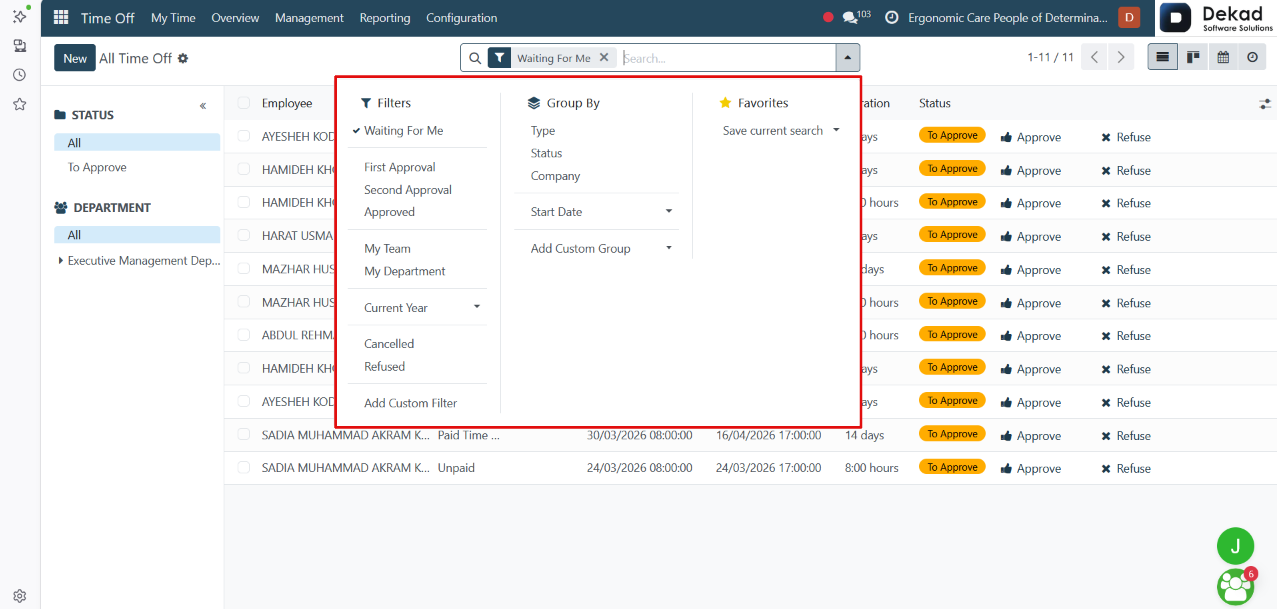
Task: Open the user avatar D menu
Action: tap(1129, 17)
